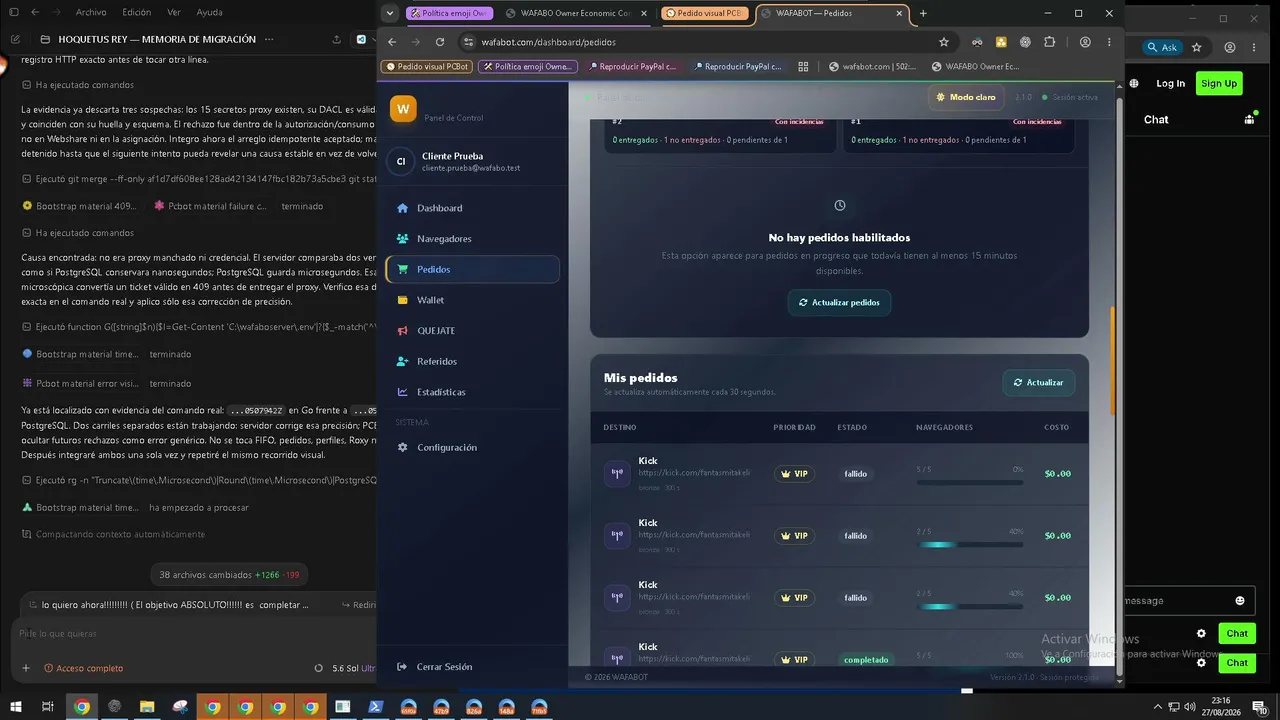
Task: Toggle the Modo claro theme switch
Action: 966,97
